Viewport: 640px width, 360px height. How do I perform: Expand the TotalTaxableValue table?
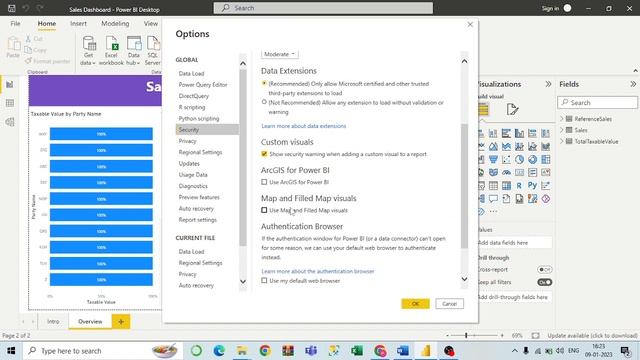(562, 141)
